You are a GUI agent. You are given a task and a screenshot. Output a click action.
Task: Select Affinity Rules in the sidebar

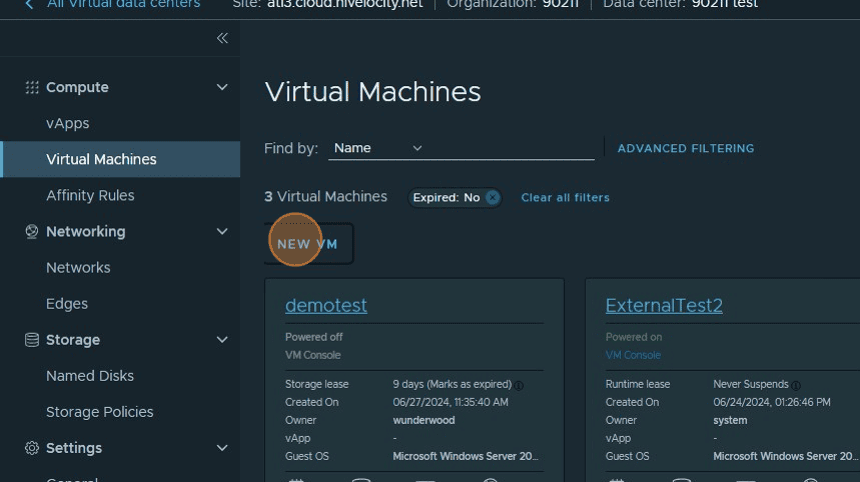click(x=90, y=196)
